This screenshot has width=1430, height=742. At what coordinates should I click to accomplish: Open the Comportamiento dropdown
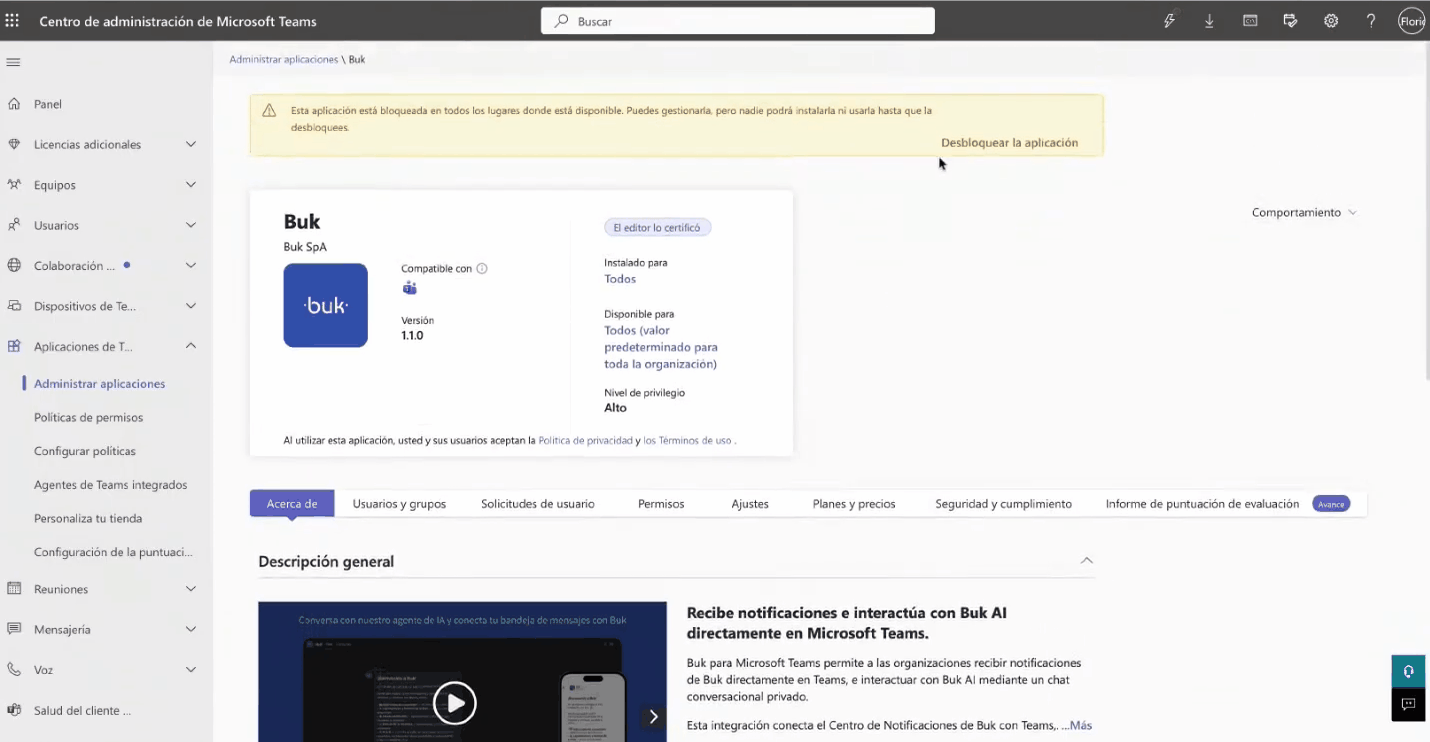pos(1304,212)
